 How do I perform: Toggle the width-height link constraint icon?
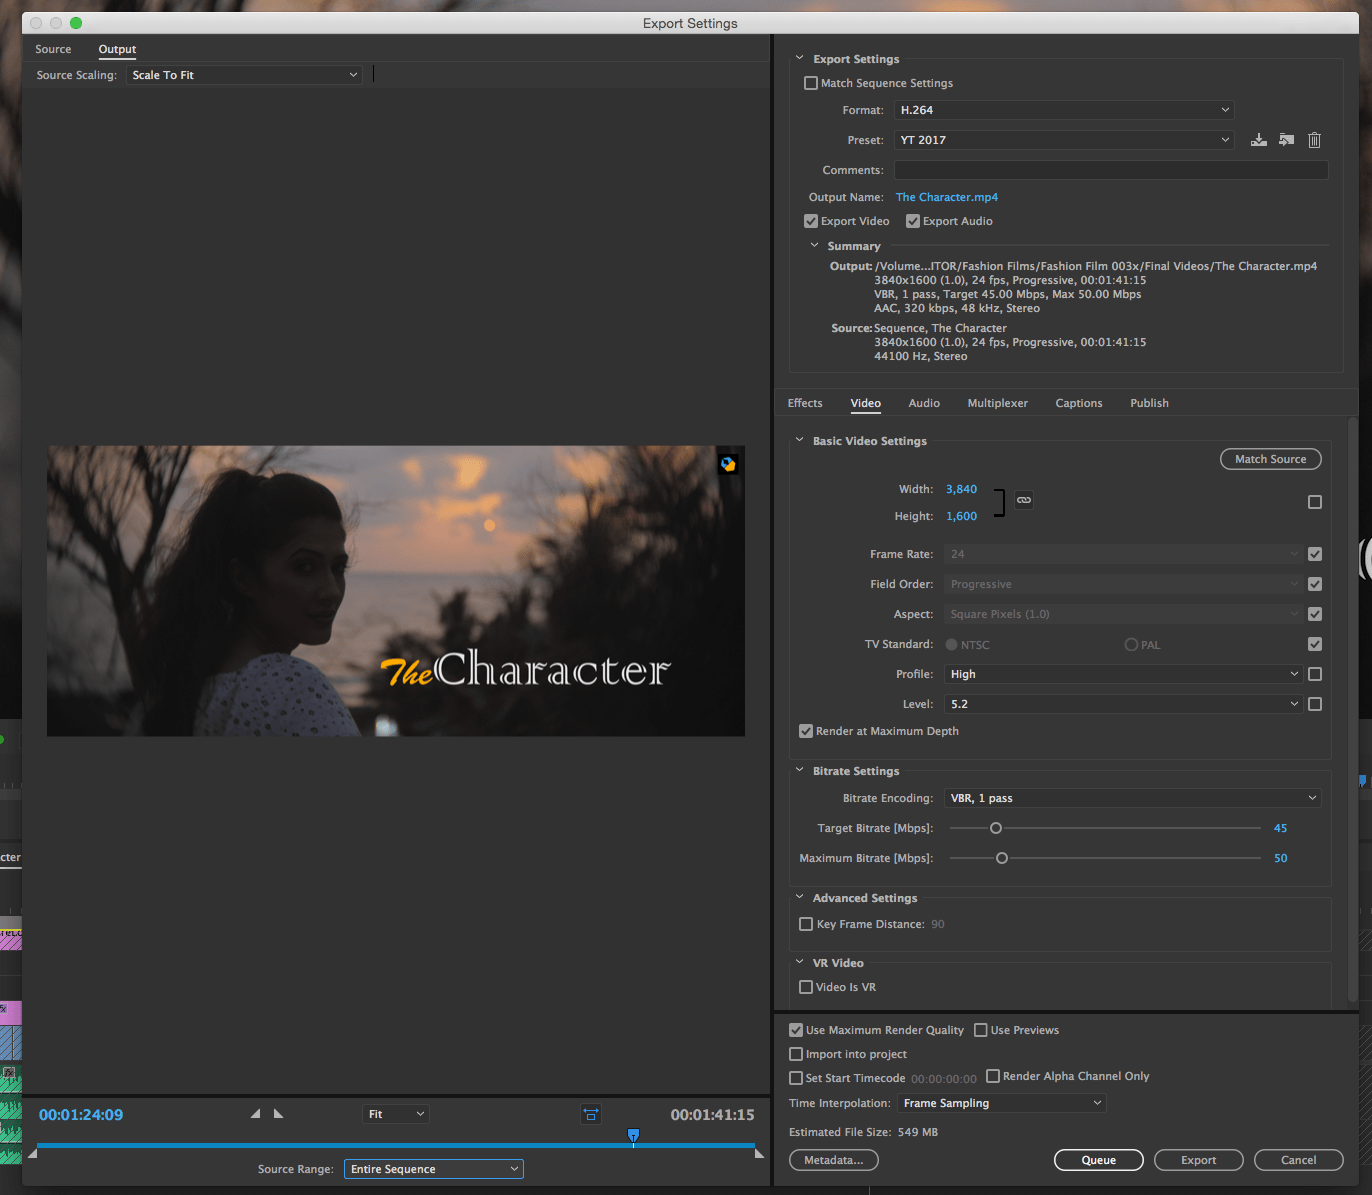pyautogui.click(x=1024, y=500)
